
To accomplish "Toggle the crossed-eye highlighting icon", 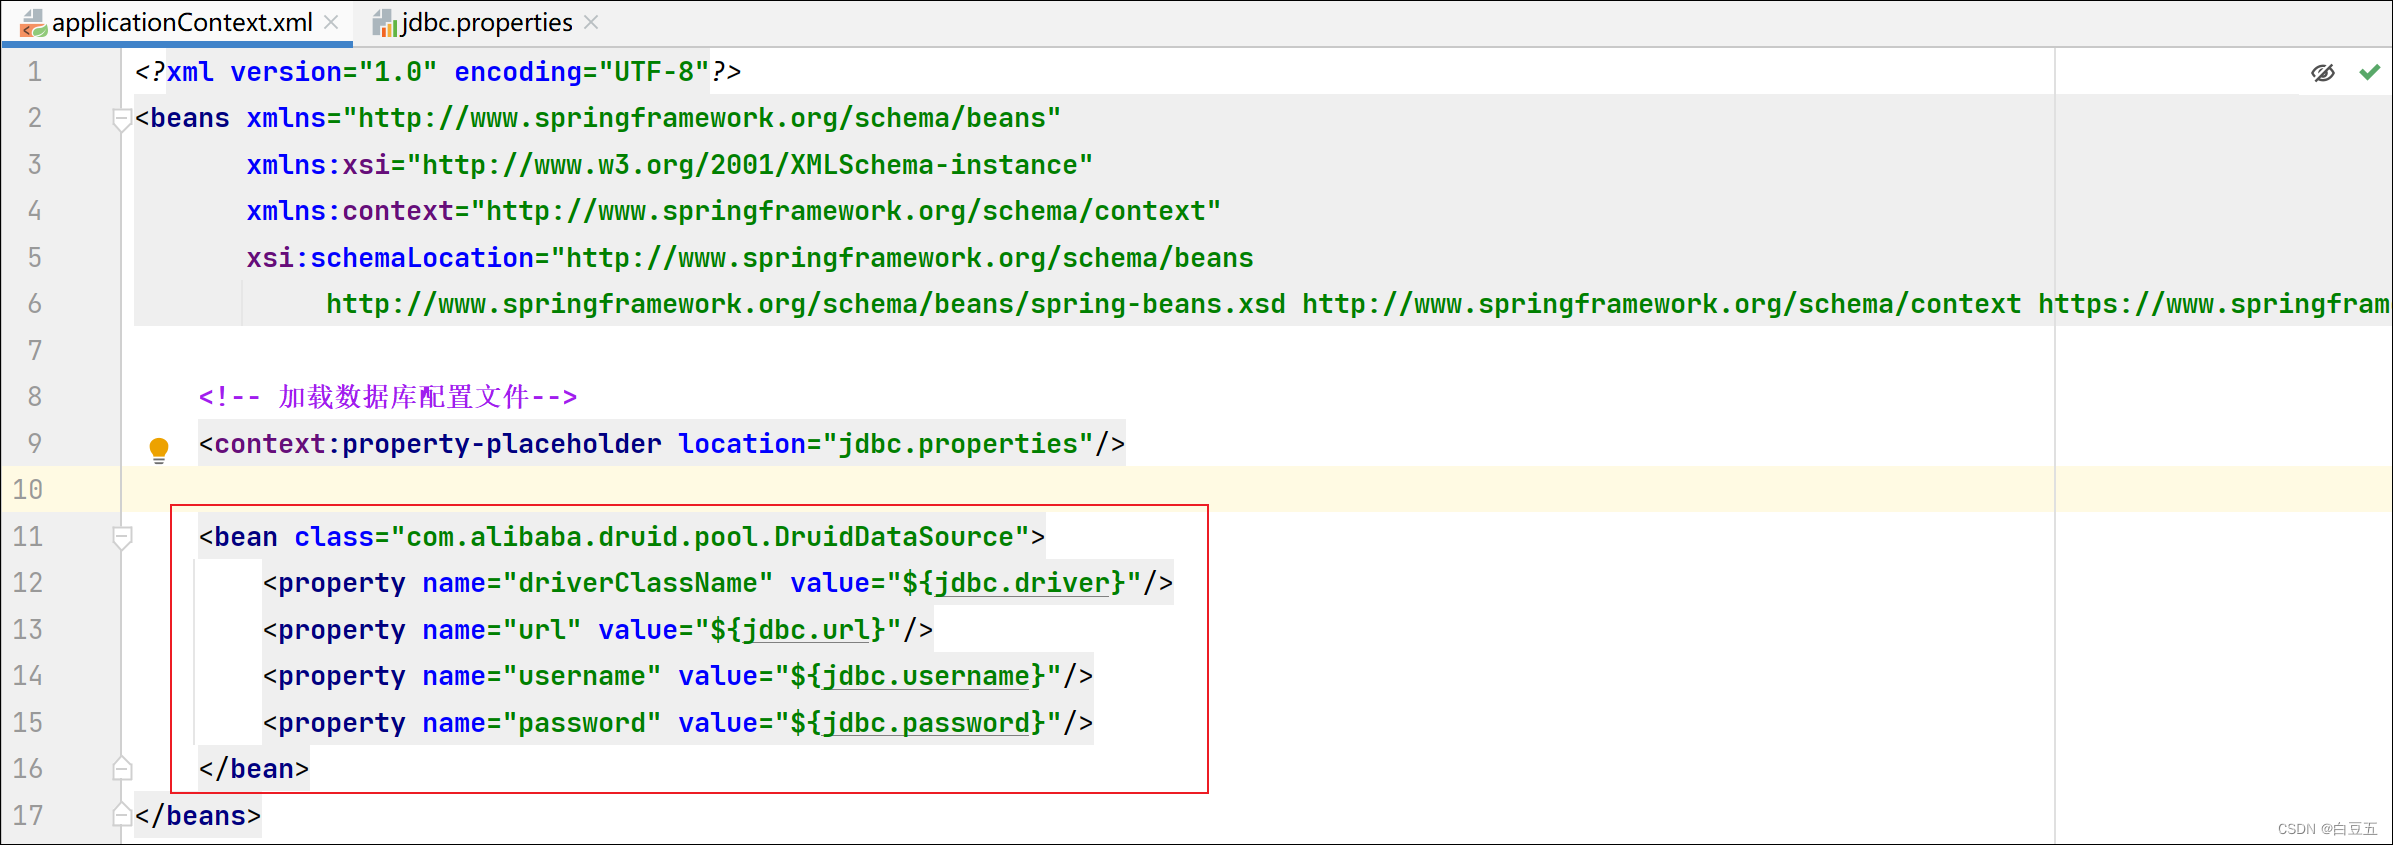I will 2323,73.
